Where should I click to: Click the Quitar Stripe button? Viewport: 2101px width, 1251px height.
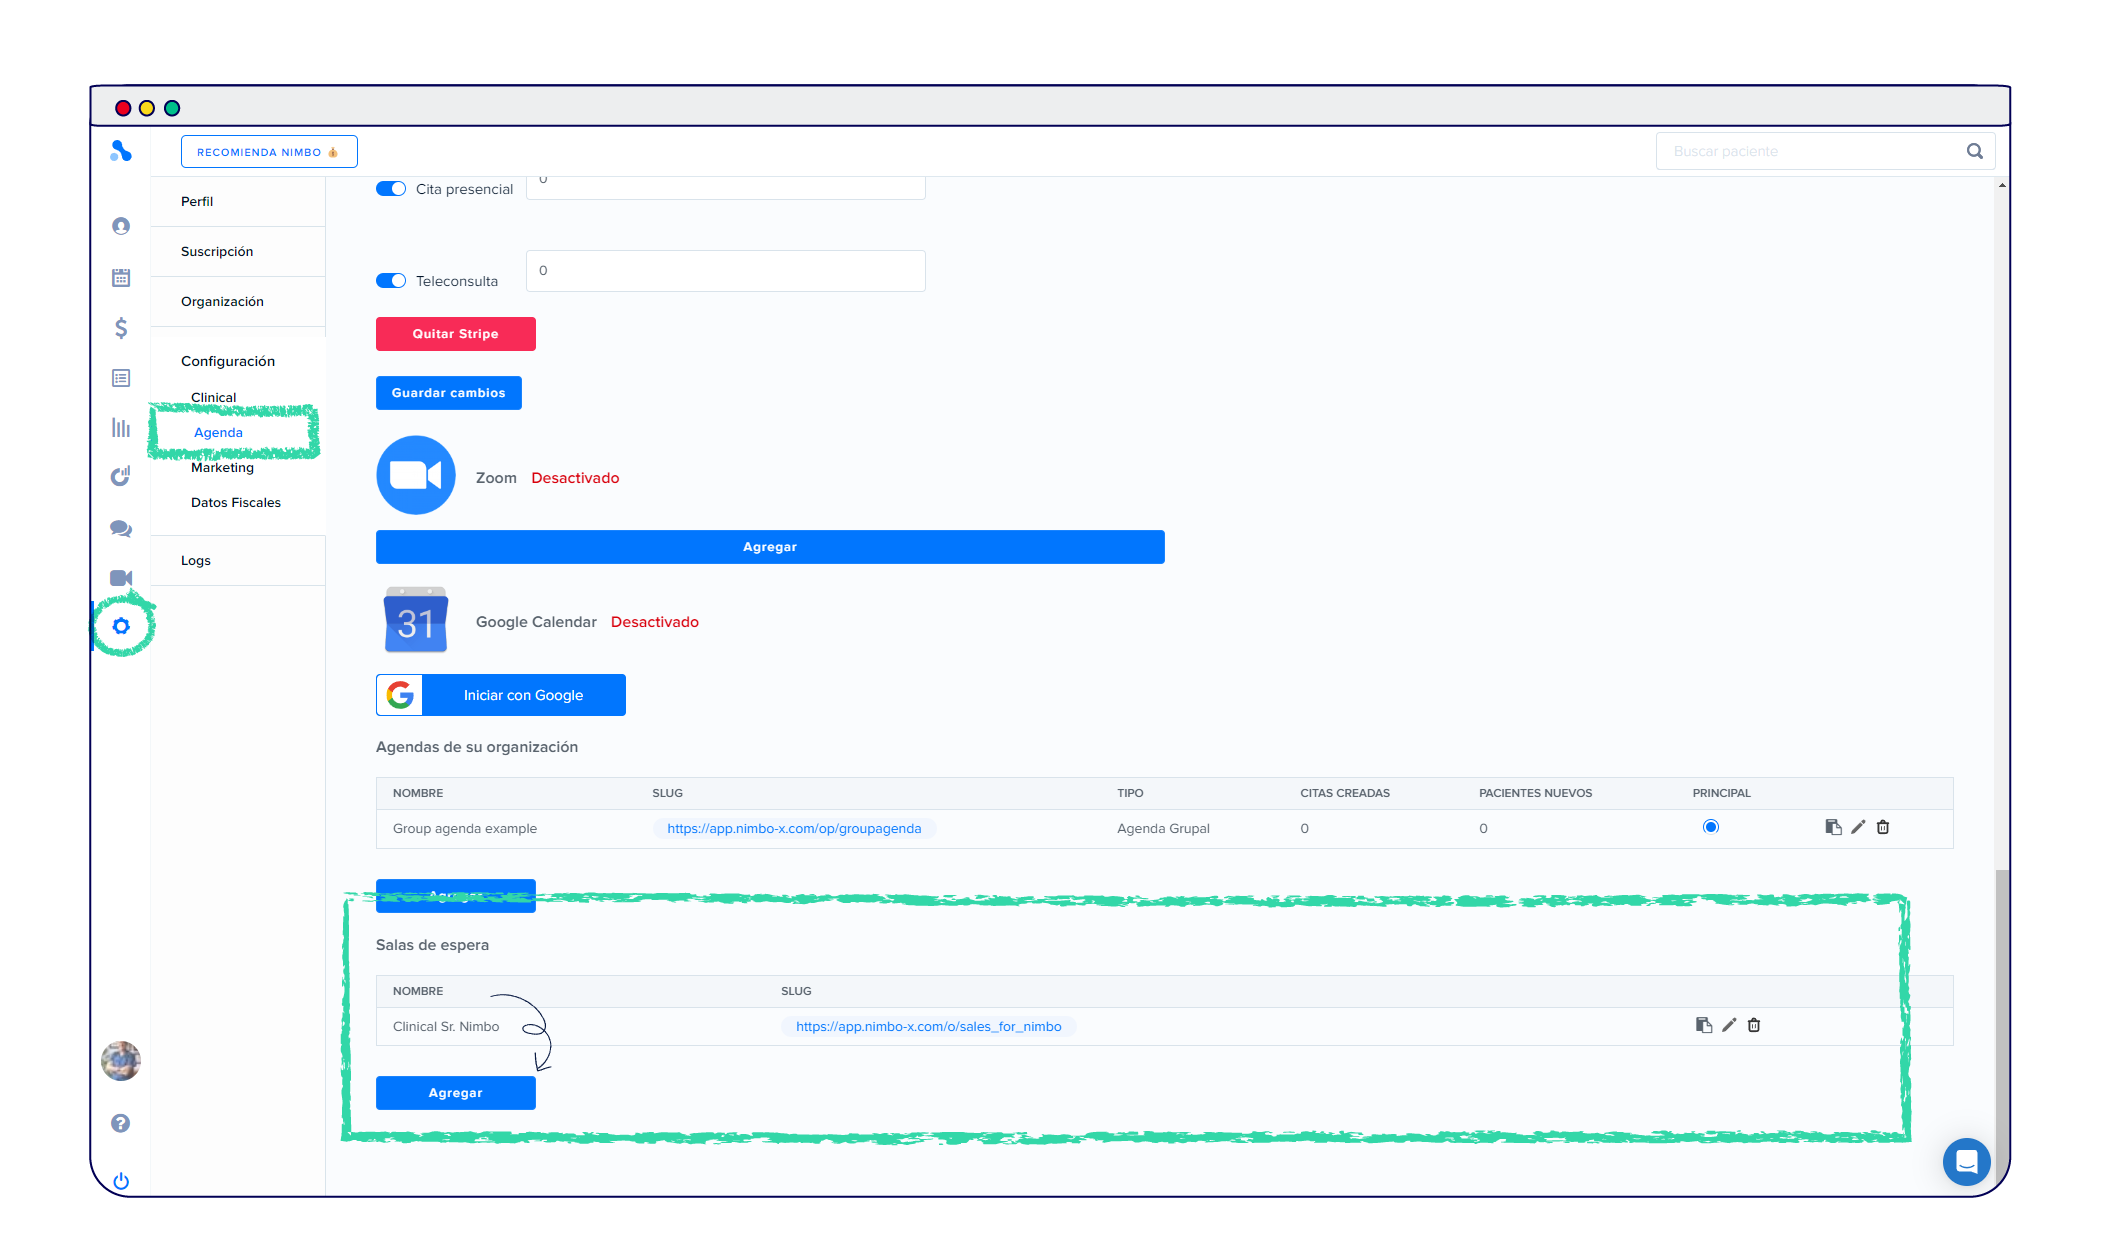coord(455,334)
